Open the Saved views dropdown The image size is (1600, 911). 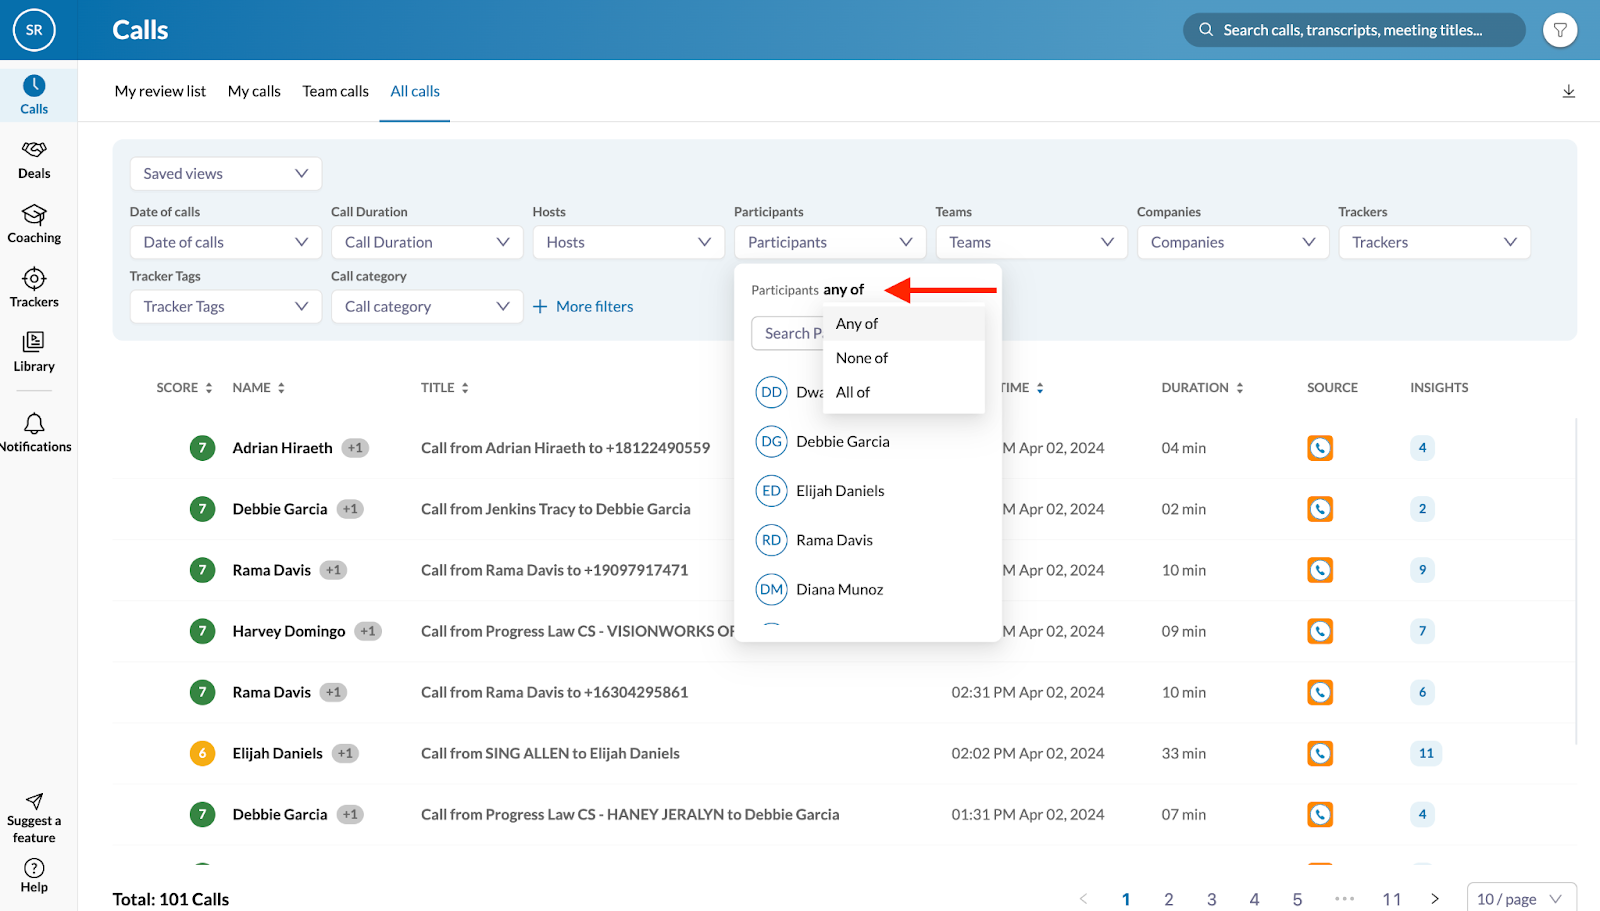[225, 173]
